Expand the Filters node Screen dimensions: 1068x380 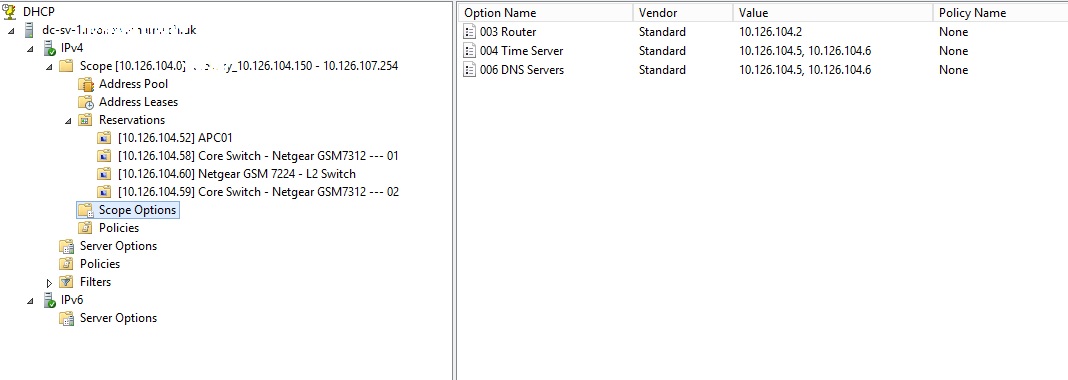pos(49,283)
